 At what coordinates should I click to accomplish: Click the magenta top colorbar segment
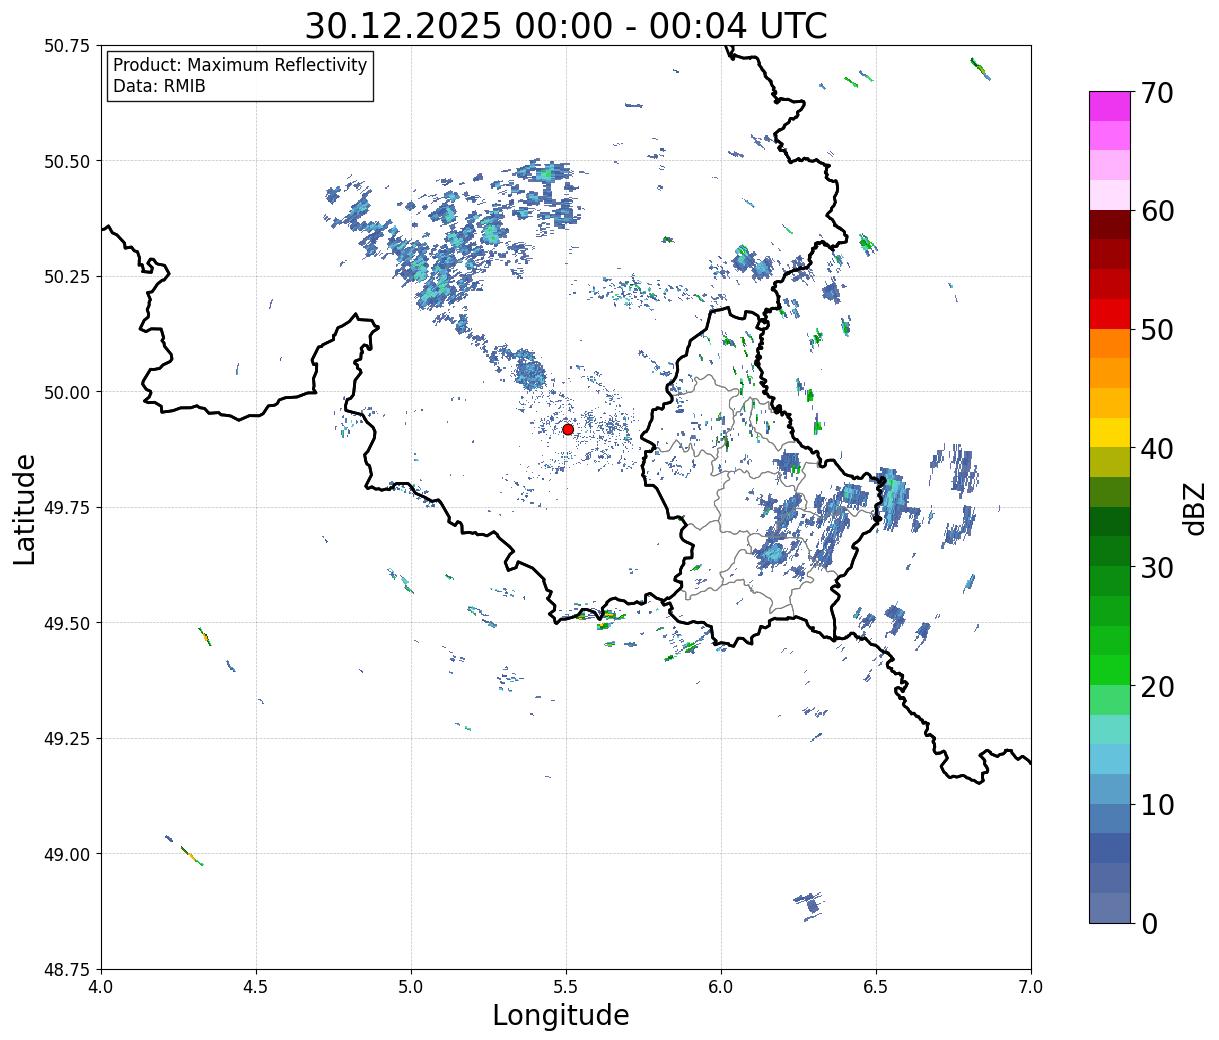point(1110,106)
